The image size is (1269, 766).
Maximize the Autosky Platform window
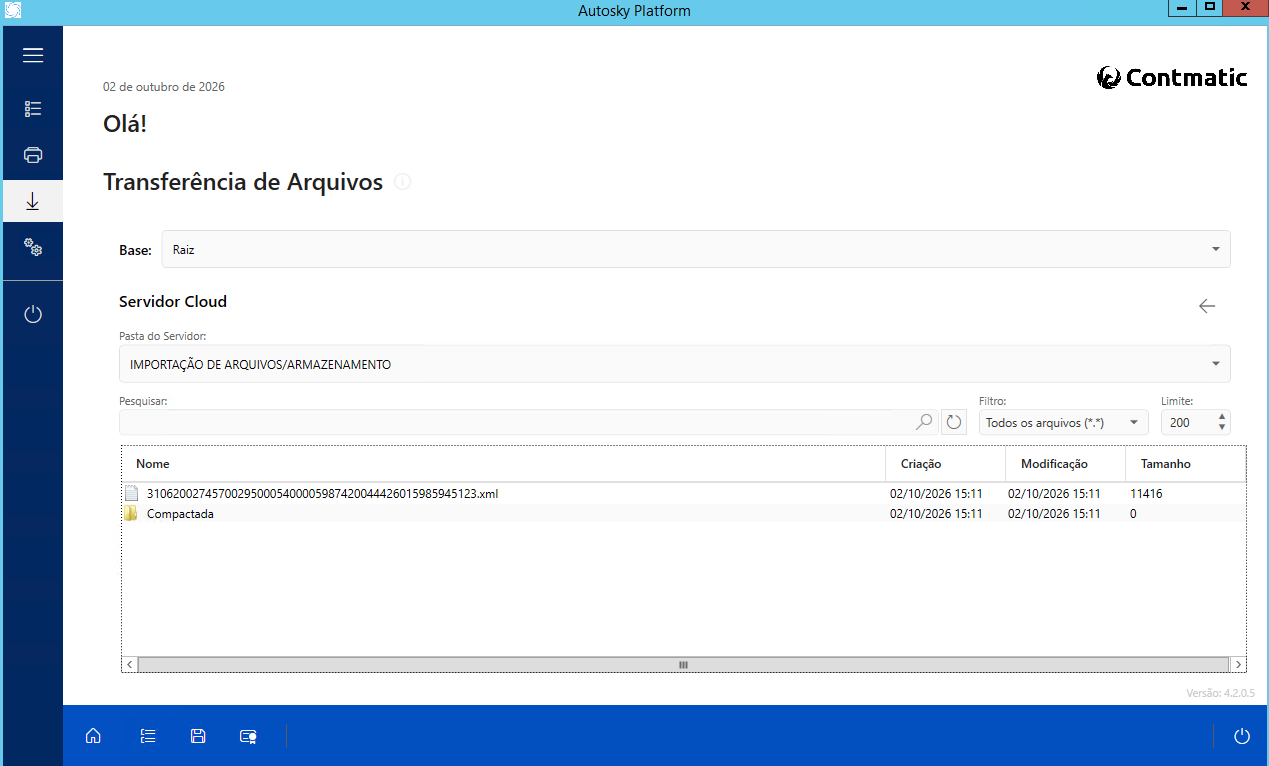[x=1210, y=7]
